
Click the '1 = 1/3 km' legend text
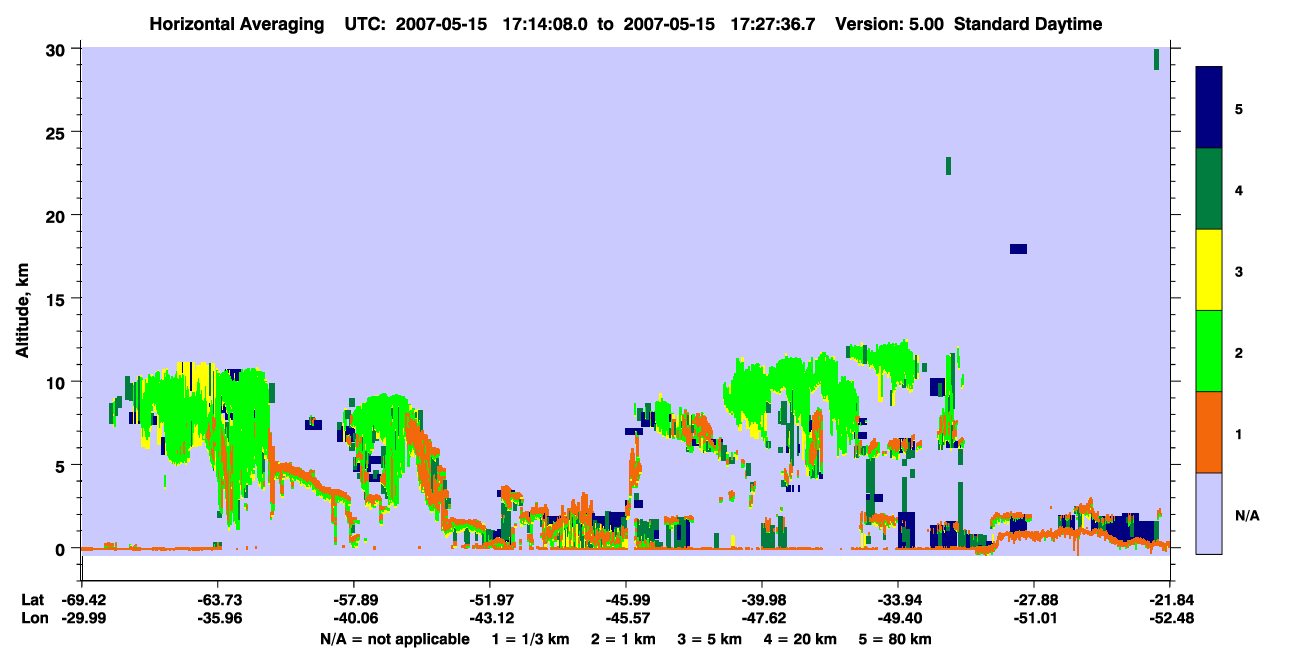(530, 639)
